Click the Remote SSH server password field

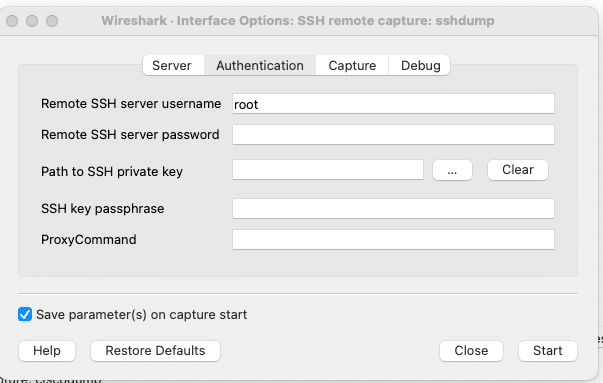(393, 135)
